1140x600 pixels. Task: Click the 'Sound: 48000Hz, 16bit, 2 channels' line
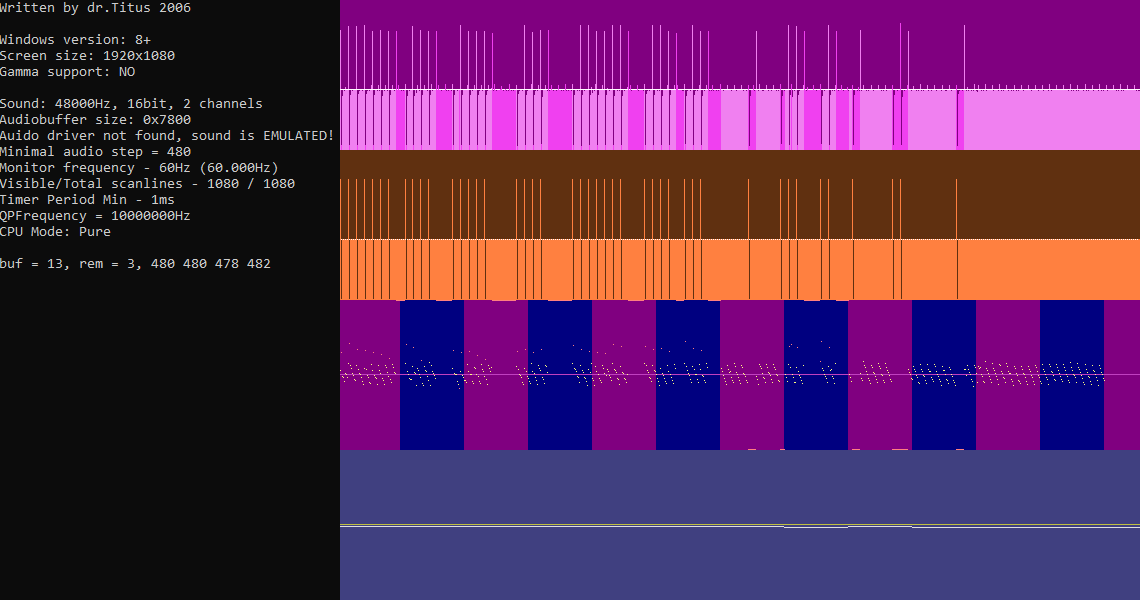[131, 104]
